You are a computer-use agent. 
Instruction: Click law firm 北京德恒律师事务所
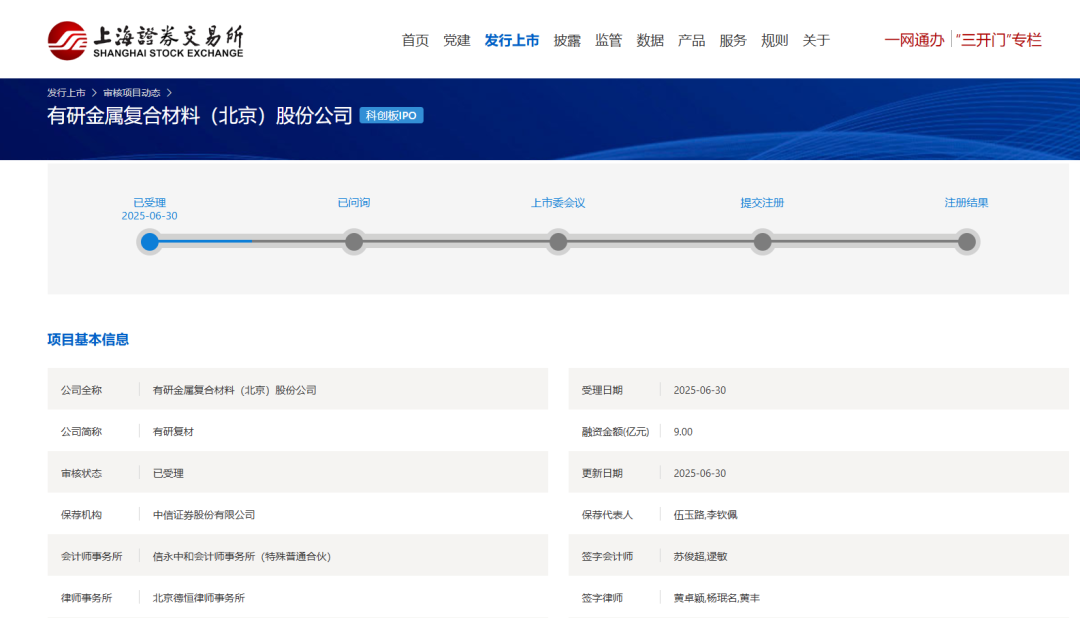(x=198, y=598)
